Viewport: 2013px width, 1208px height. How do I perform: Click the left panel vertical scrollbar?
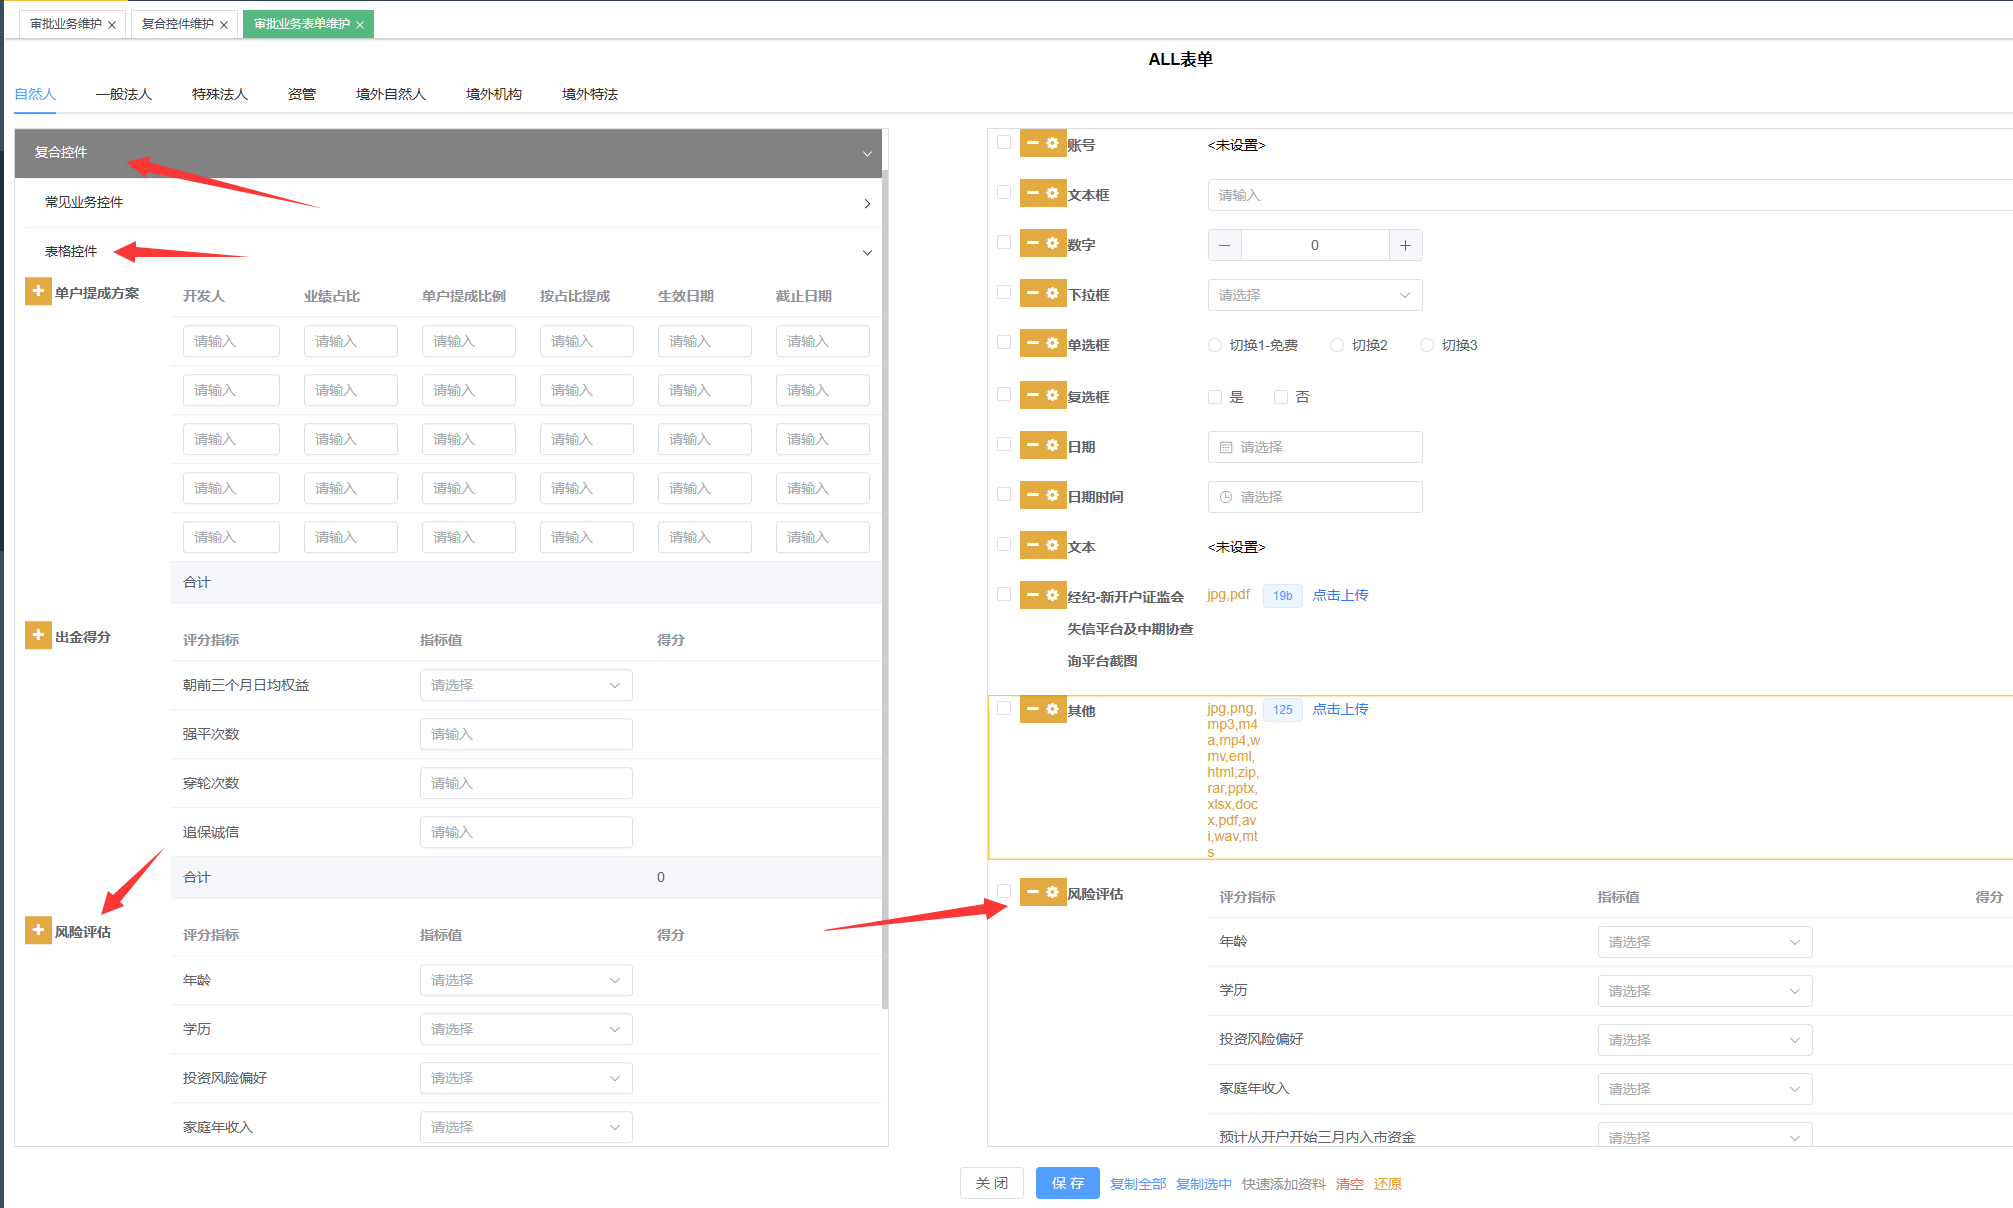coord(885,590)
